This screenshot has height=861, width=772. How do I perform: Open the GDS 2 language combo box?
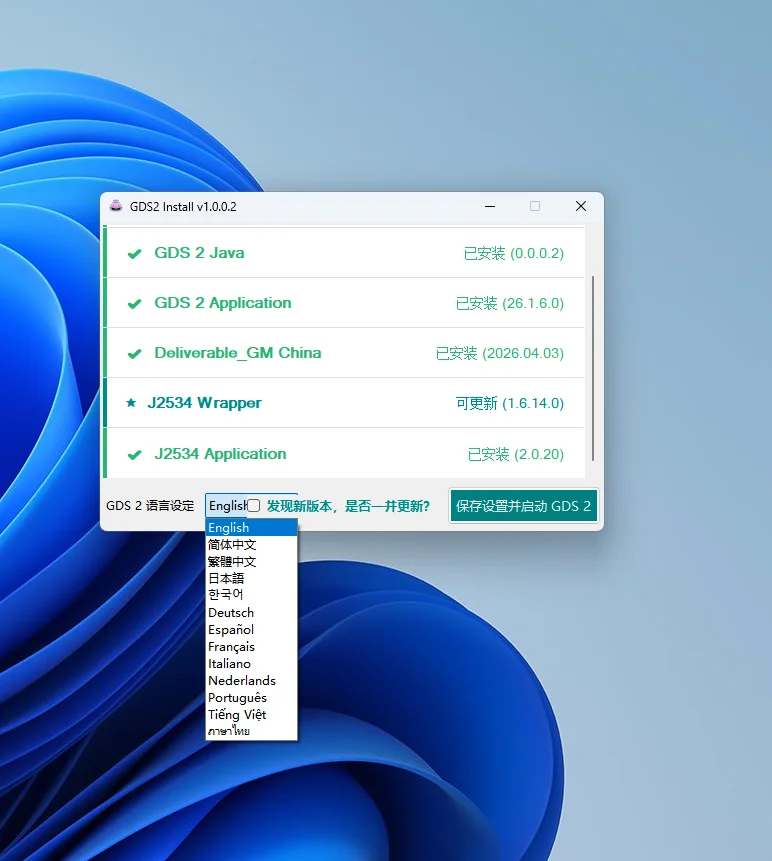pos(251,505)
